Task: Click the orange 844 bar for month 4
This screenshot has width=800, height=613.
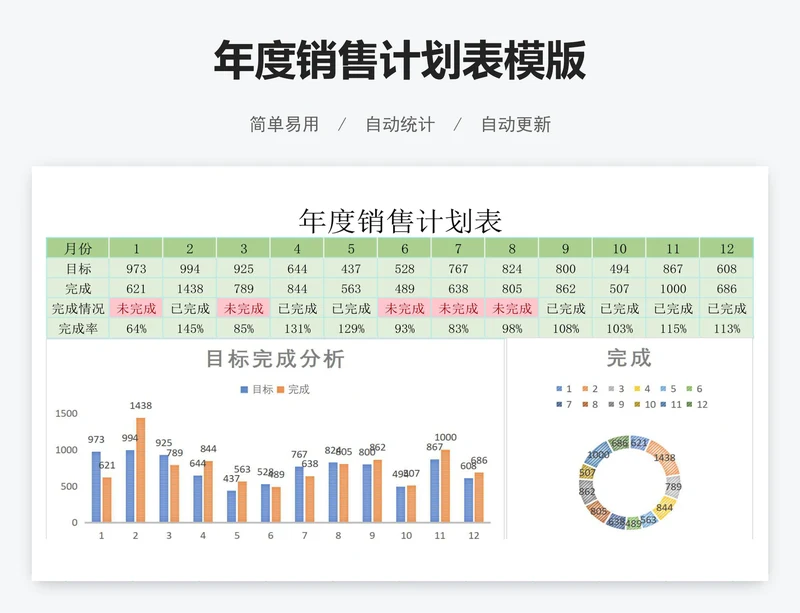Action: coord(208,492)
